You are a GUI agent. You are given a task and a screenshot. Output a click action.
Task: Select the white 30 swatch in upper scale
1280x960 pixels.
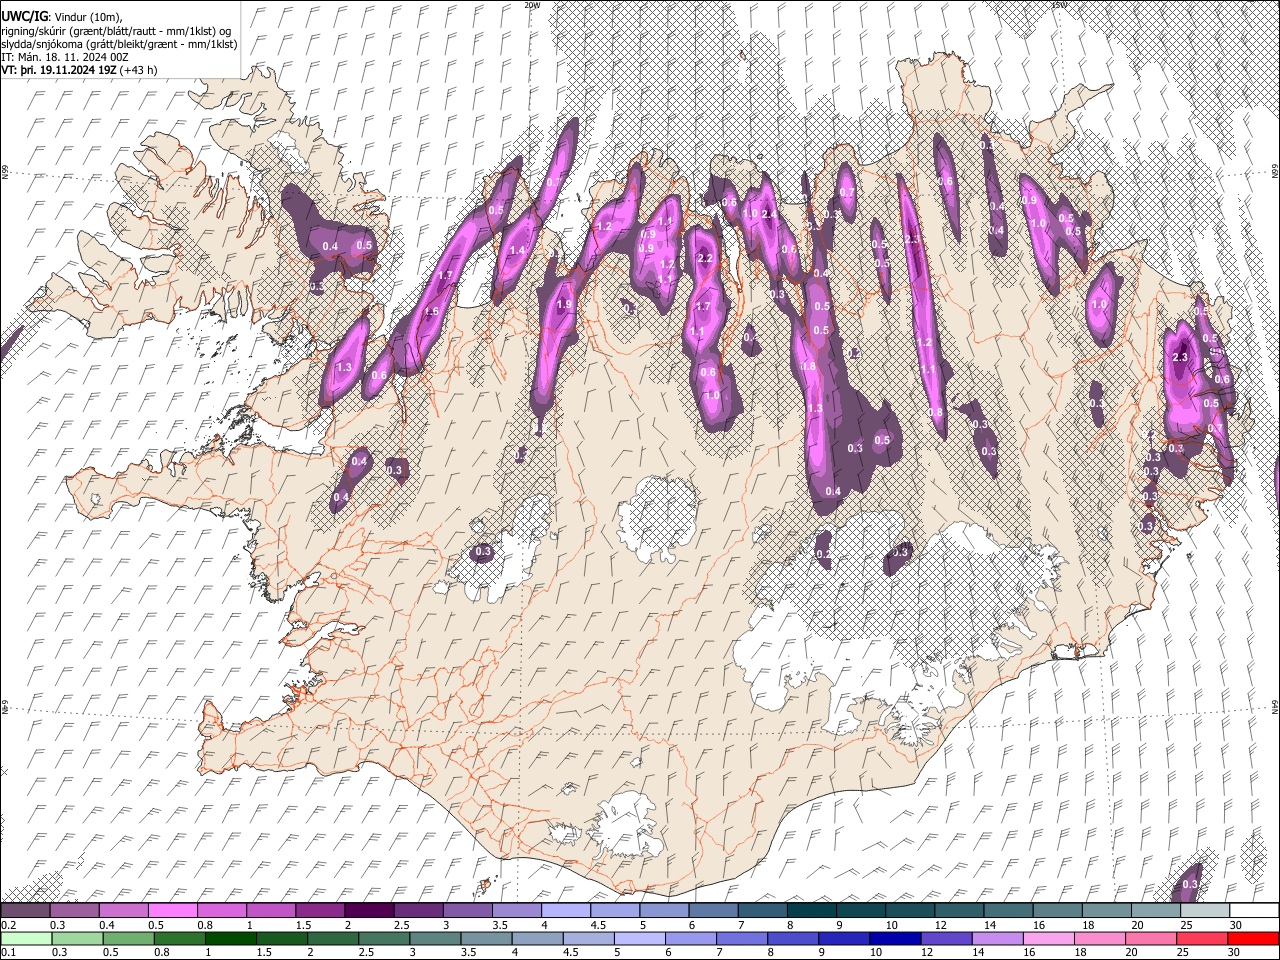[x=1253, y=910]
